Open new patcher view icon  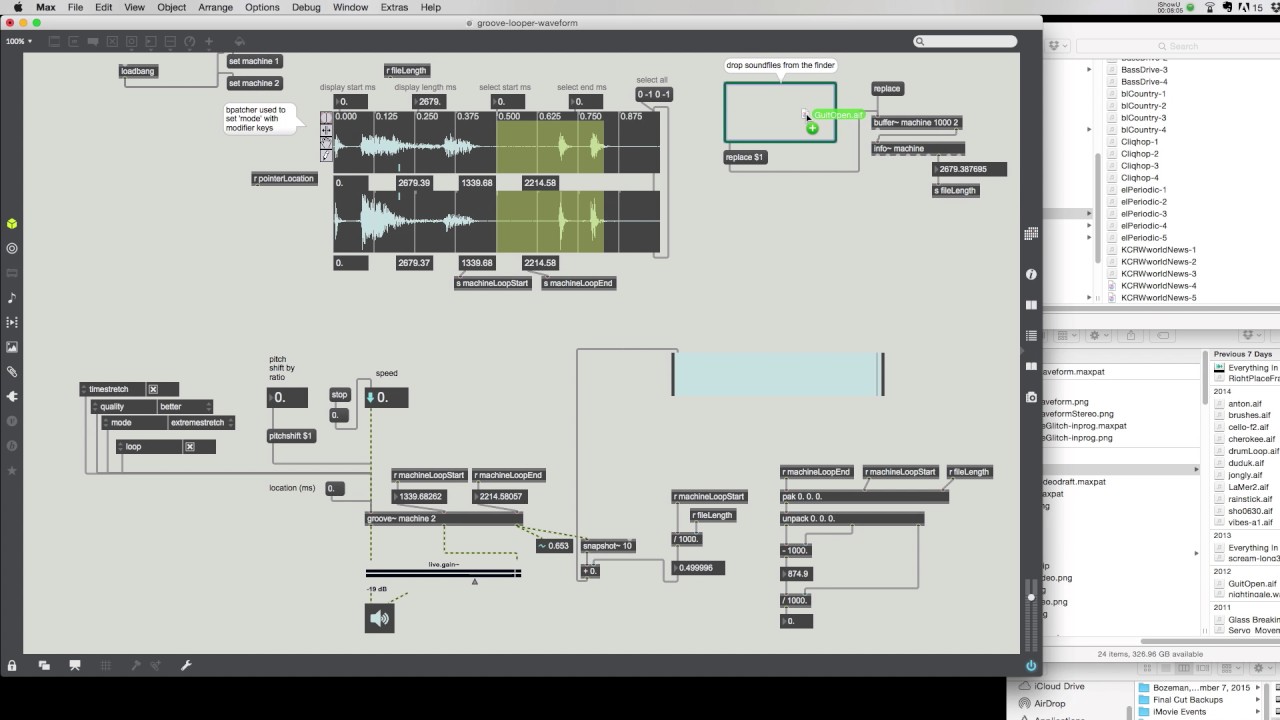[44, 665]
